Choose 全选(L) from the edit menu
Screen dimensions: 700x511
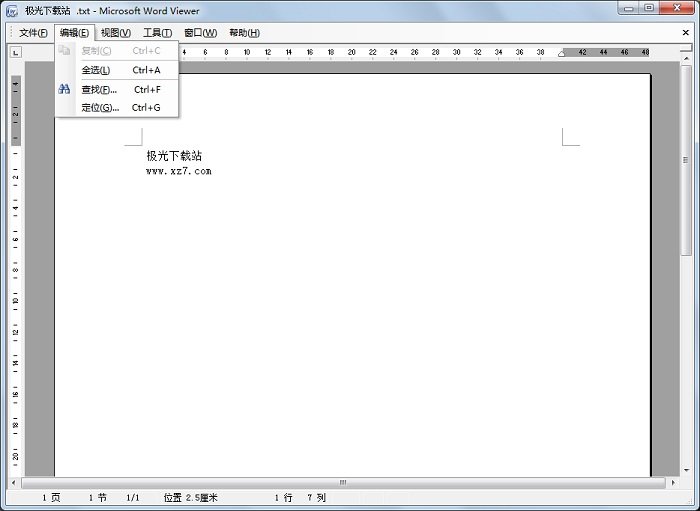pyautogui.click(x=117, y=70)
